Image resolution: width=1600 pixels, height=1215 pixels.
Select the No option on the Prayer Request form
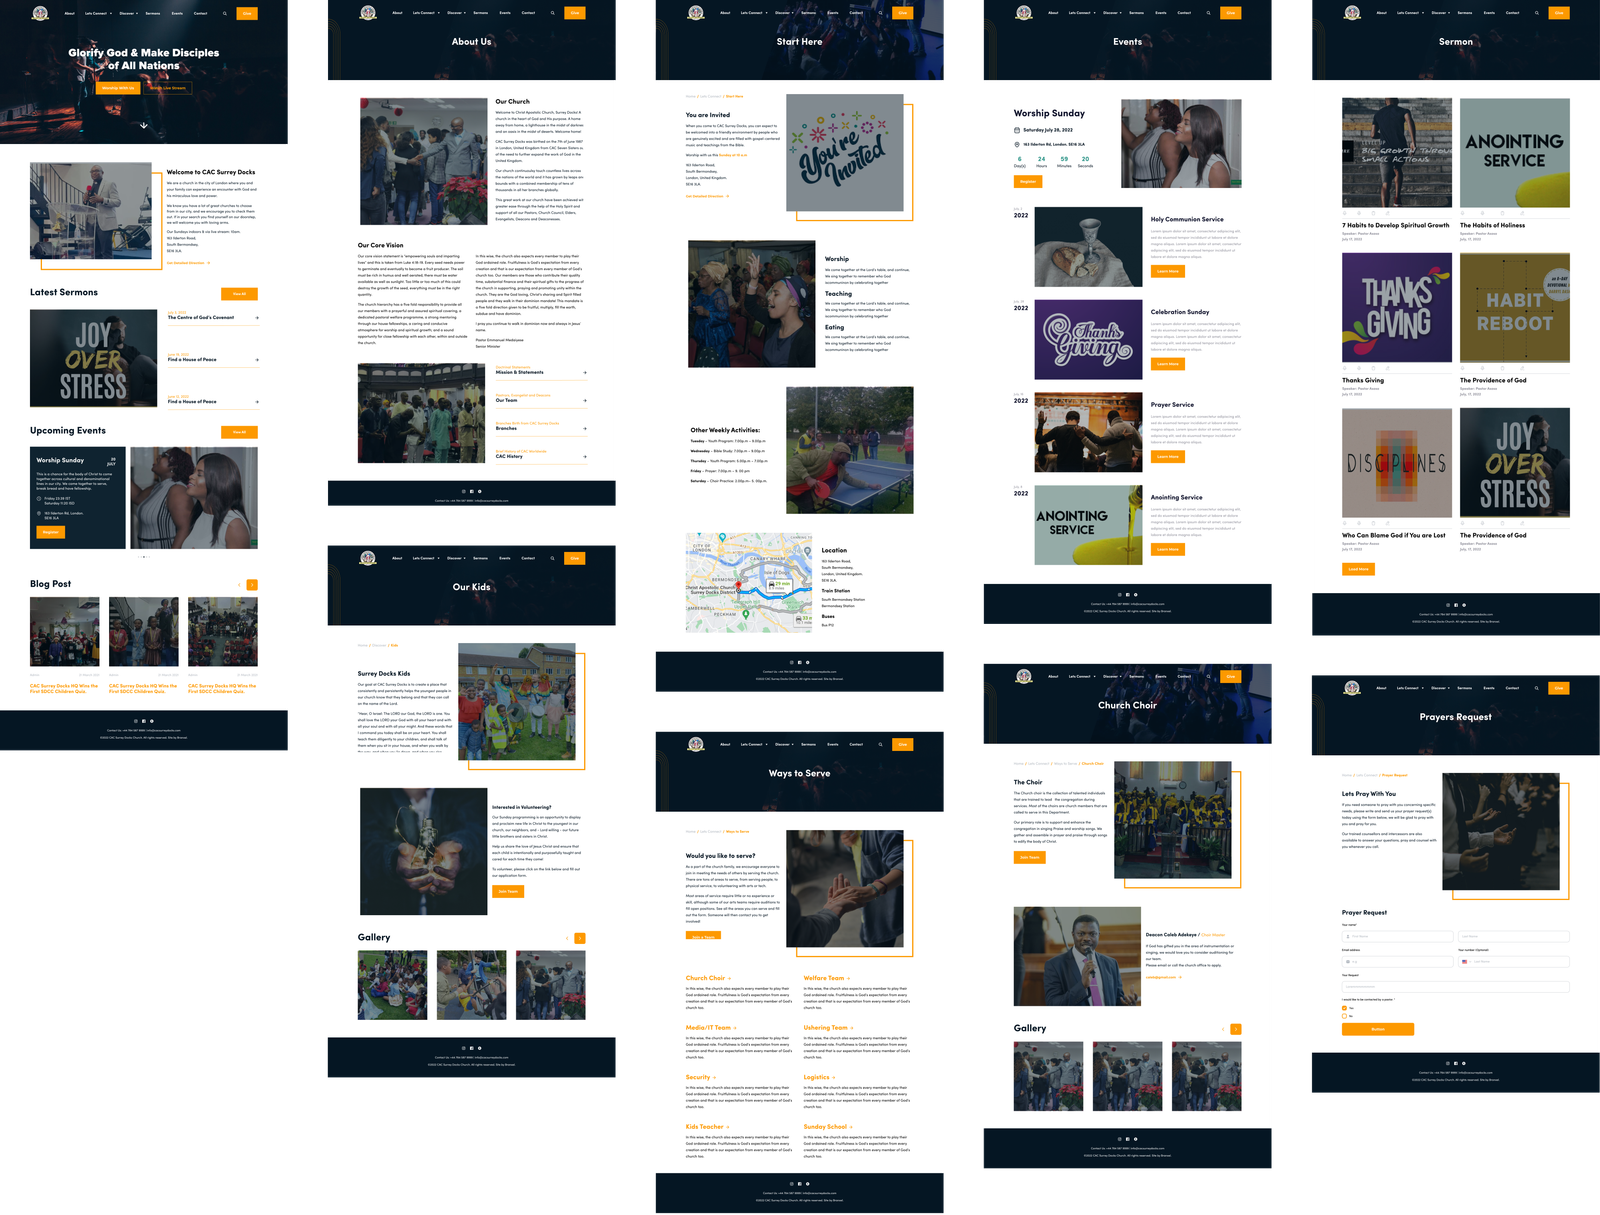coord(1344,1016)
